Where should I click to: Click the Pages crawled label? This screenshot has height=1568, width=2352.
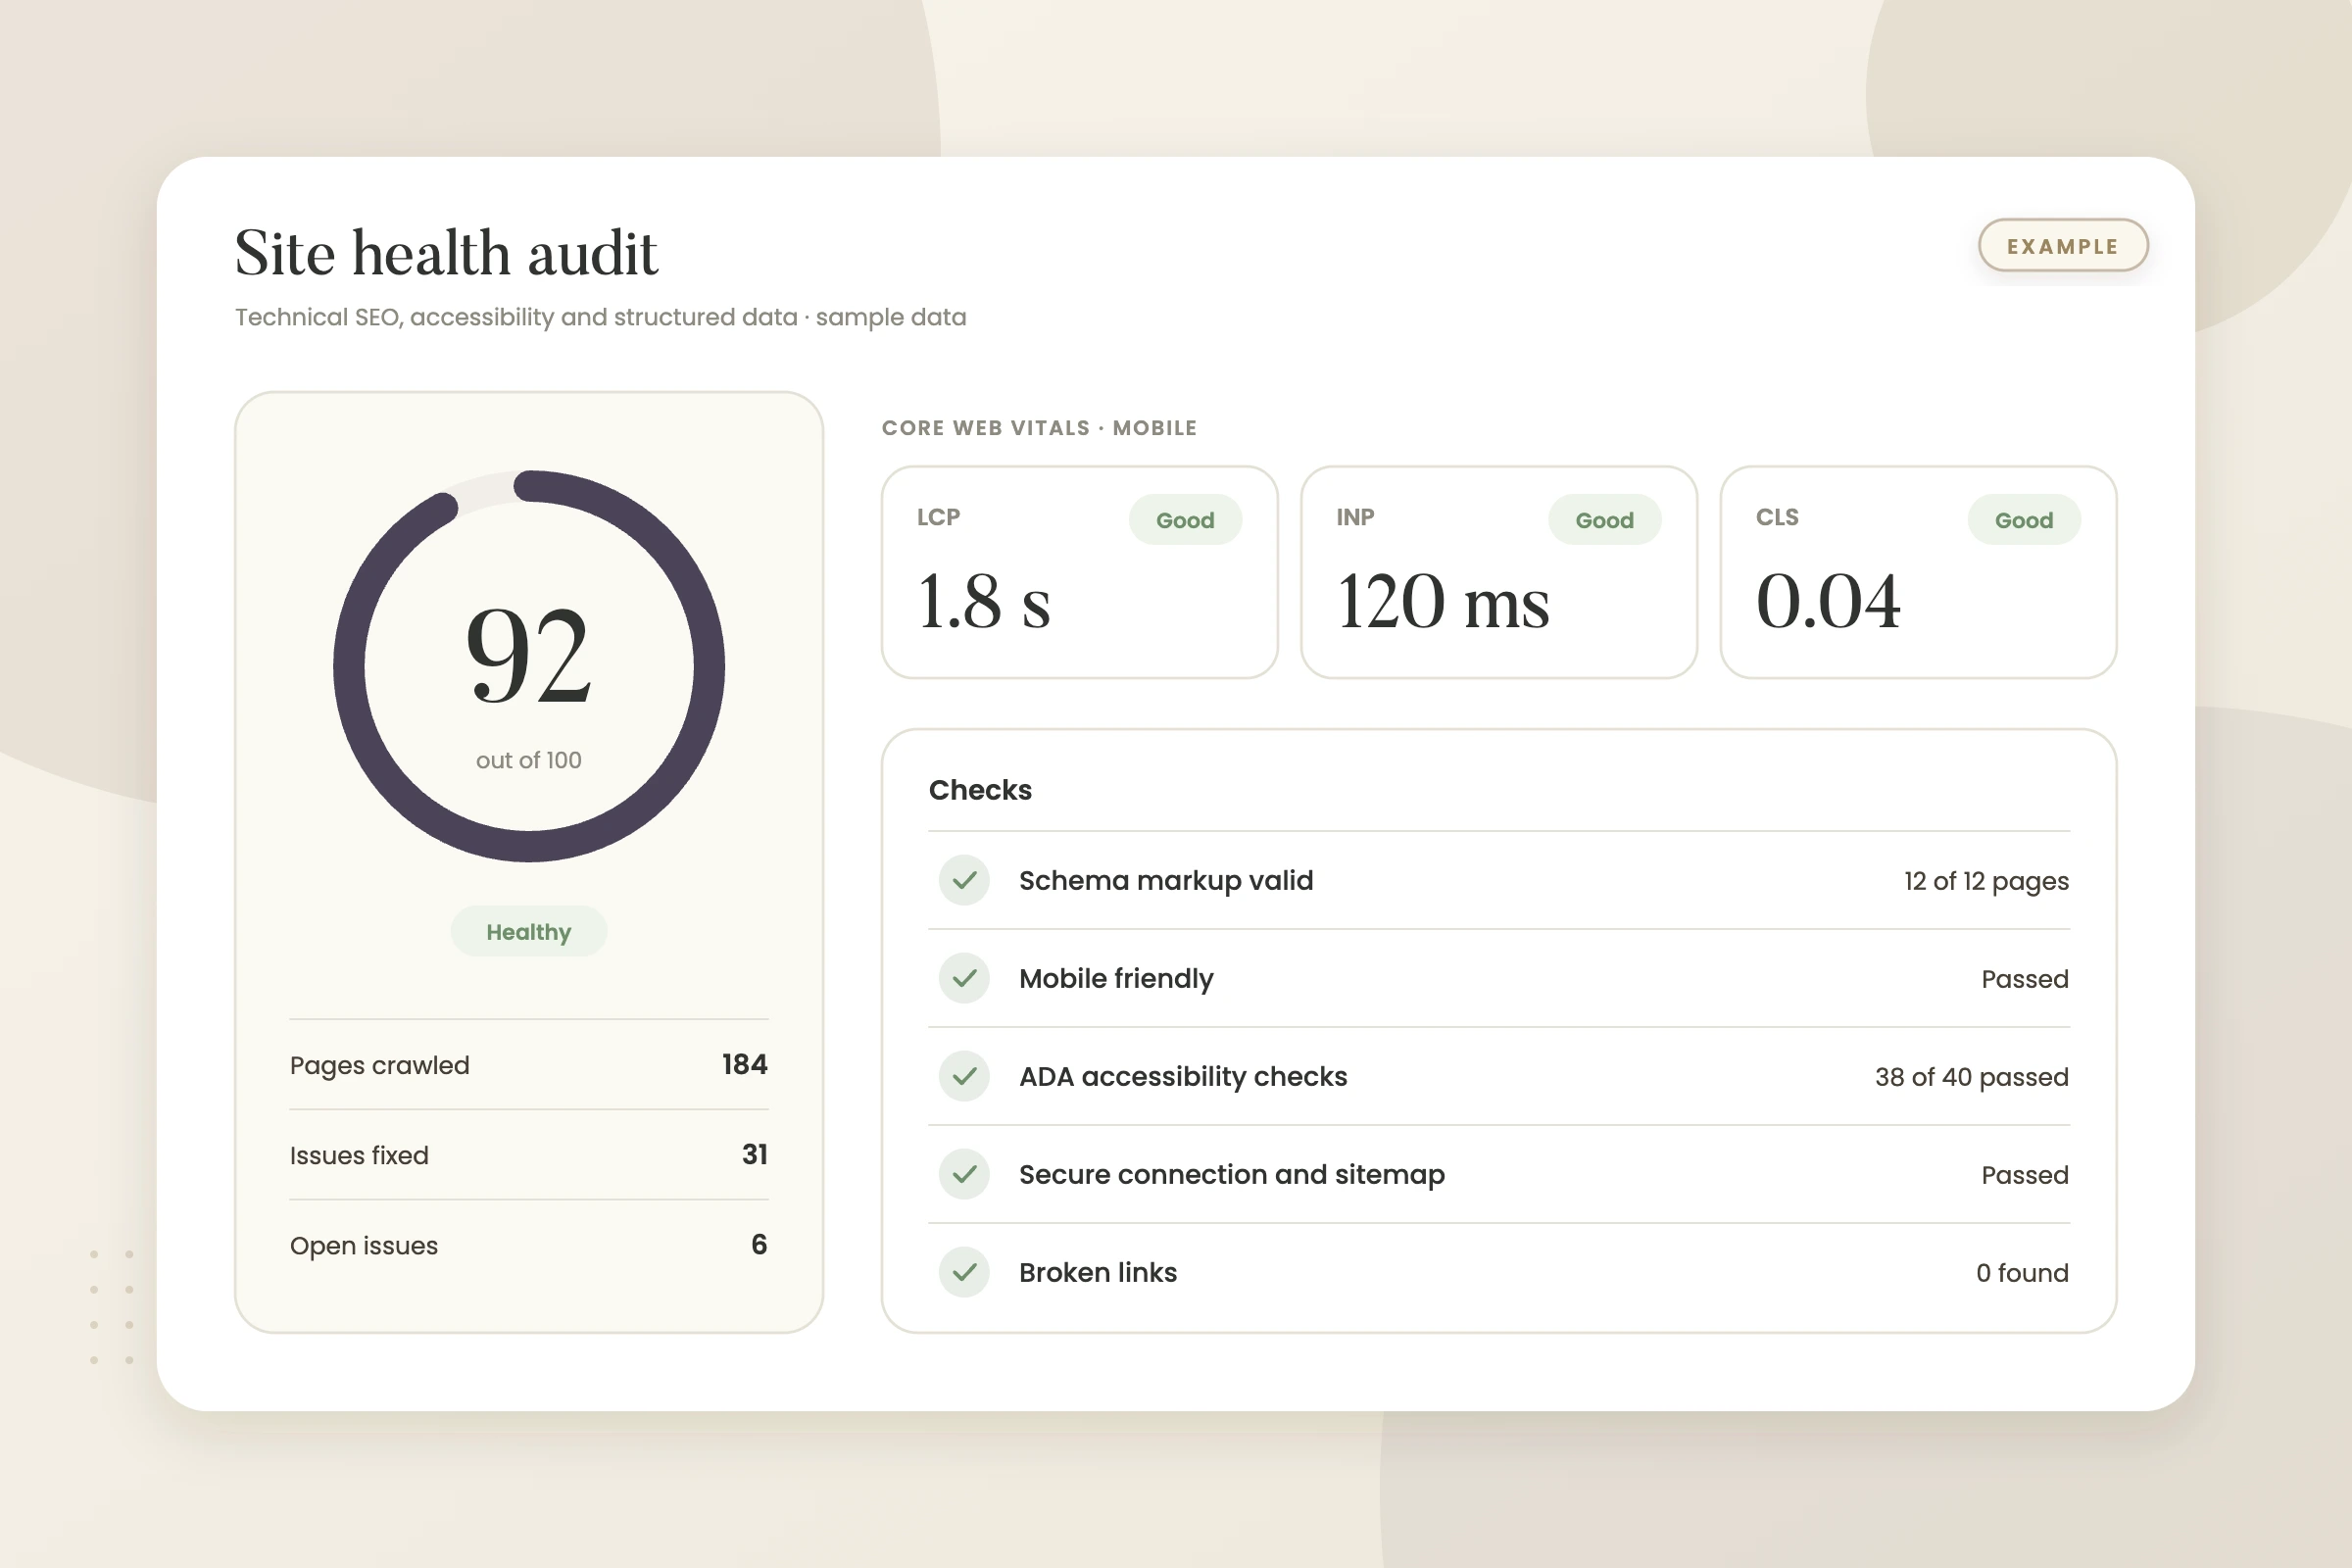[x=379, y=1065]
